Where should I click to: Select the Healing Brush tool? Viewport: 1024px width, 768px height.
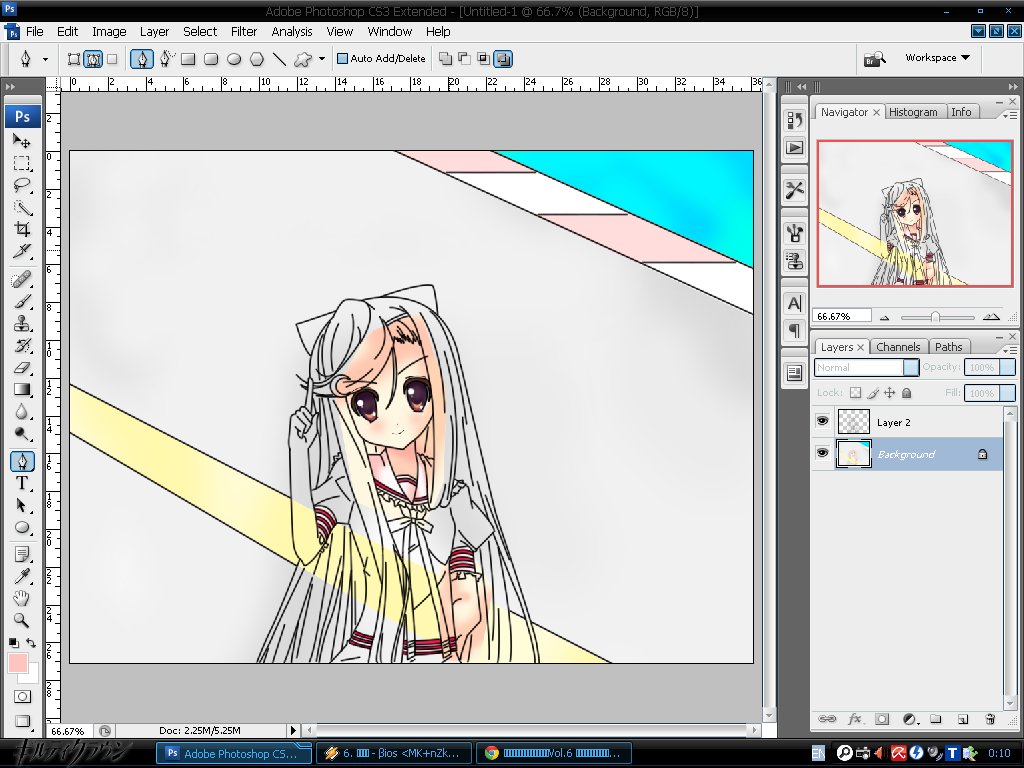pyautogui.click(x=22, y=280)
